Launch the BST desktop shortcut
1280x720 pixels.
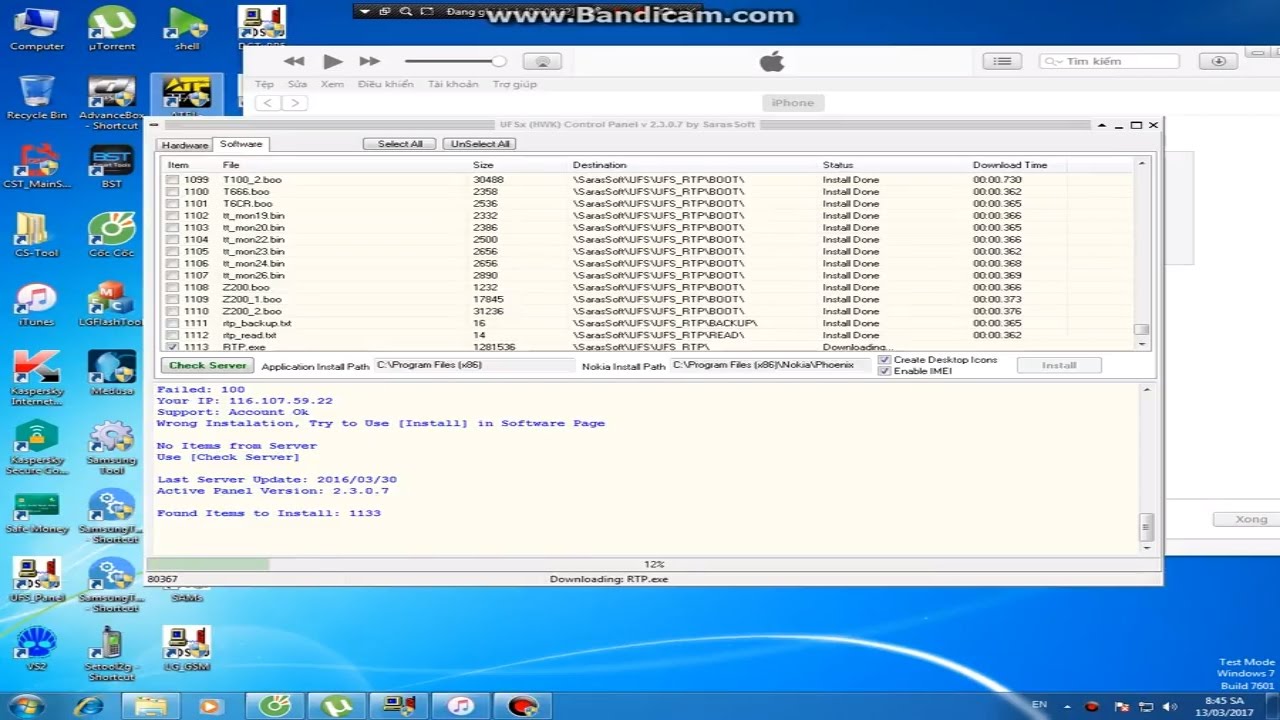[x=112, y=166]
